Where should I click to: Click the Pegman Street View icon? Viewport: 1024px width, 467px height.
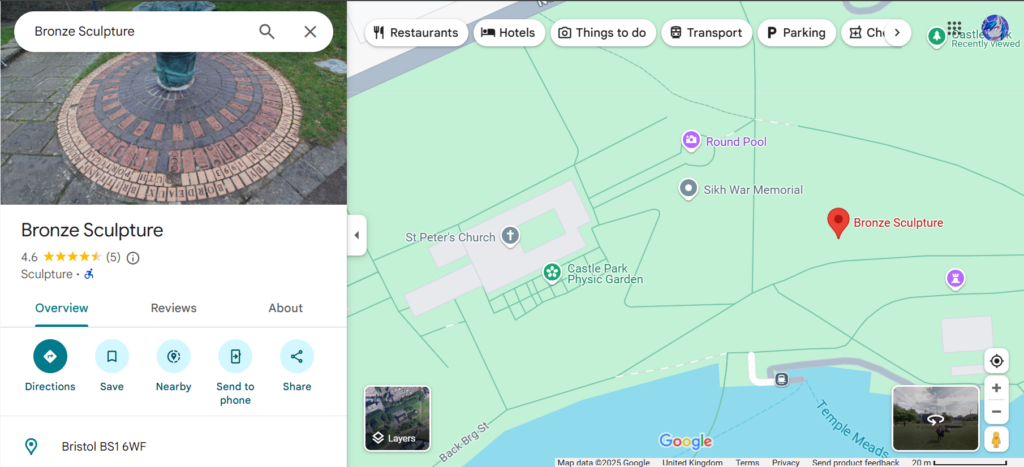[996, 439]
